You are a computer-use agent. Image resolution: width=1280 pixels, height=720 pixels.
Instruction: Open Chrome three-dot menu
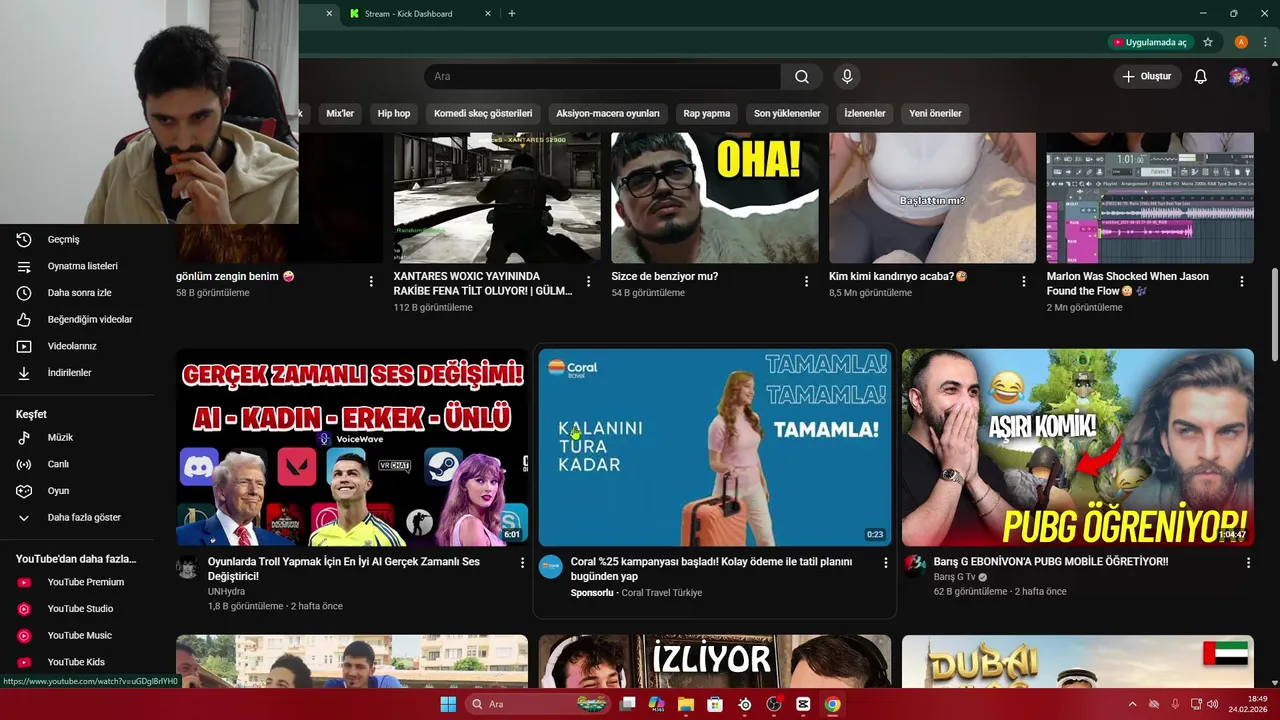point(1265,43)
